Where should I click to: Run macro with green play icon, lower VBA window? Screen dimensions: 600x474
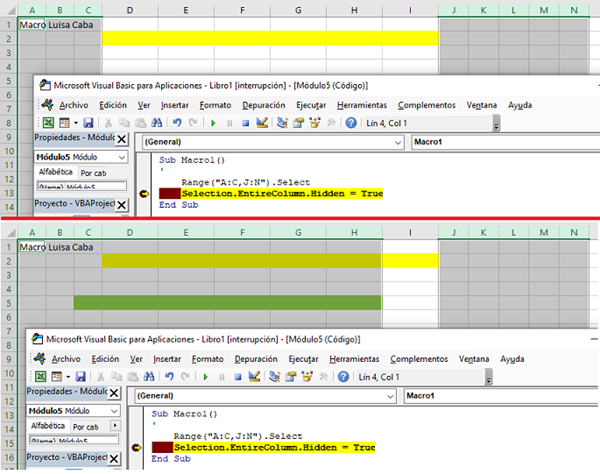click(205, 376)
